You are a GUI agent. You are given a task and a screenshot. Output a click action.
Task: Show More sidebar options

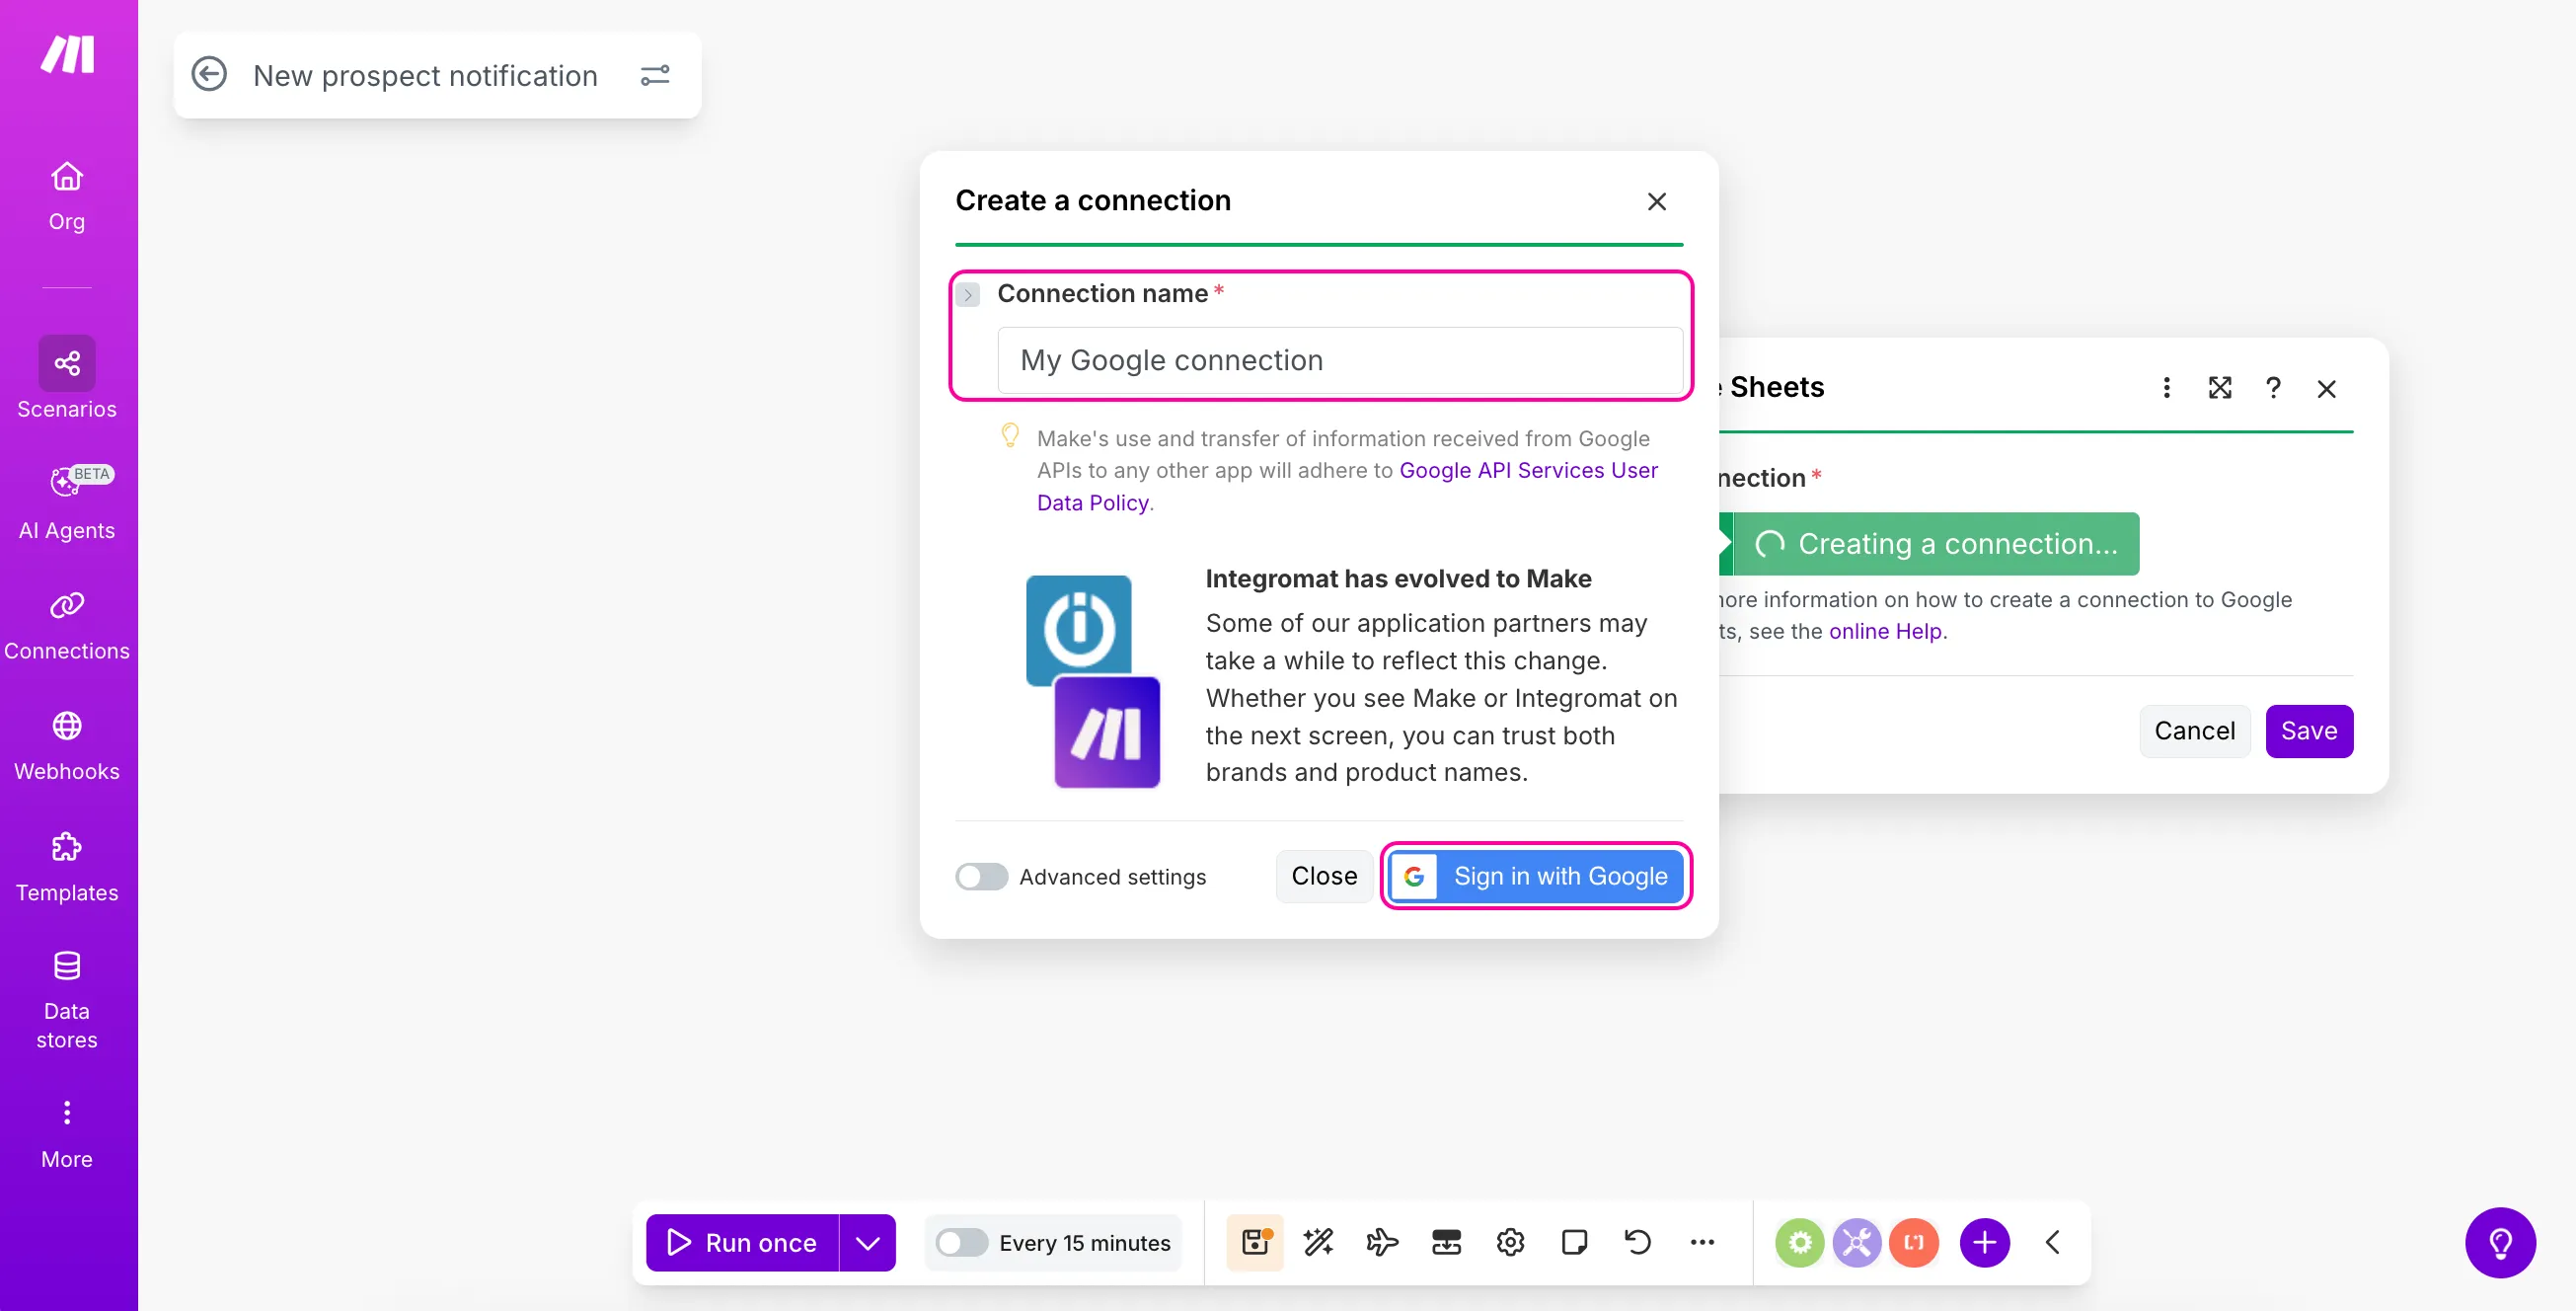[x=67, y=1134]
